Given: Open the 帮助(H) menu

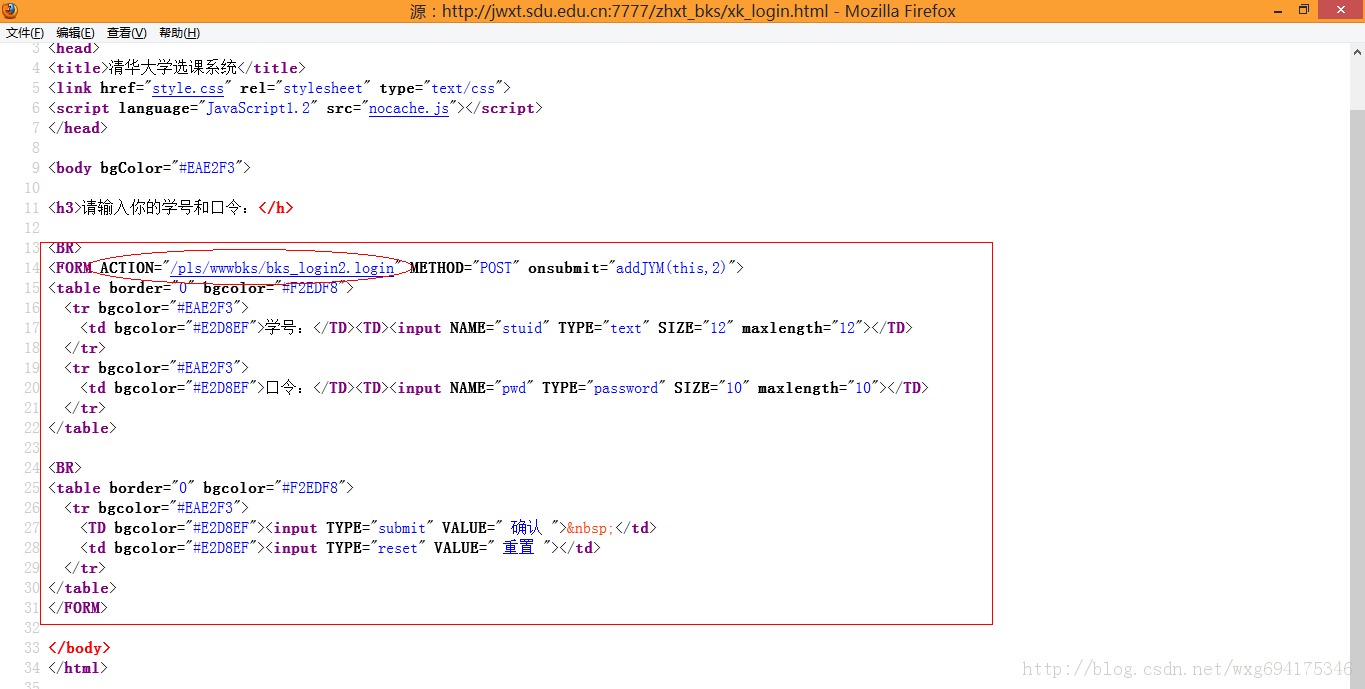Looking at the screenshot, I should [179, 33].
